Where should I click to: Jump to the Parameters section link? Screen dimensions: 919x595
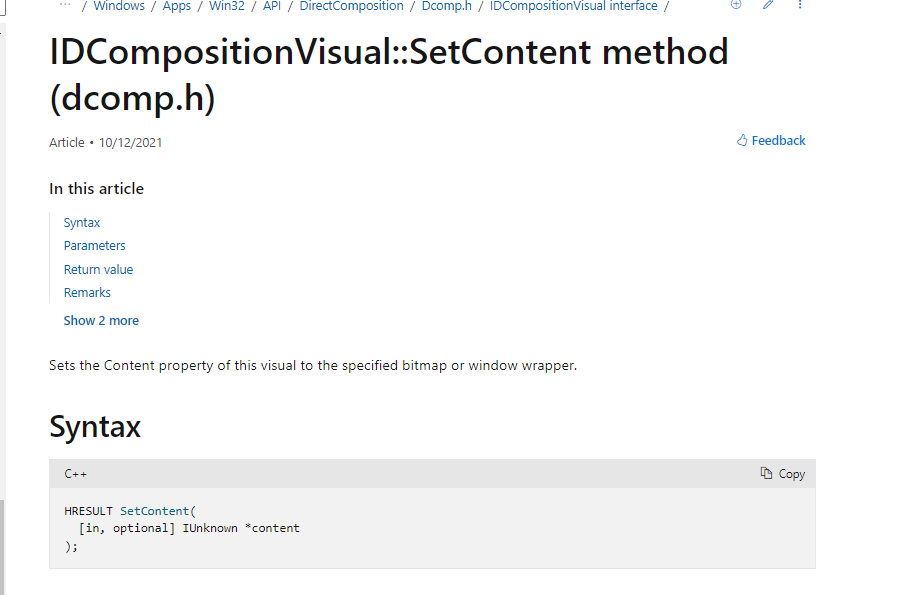pyautogui.click(x=95, y=246)
